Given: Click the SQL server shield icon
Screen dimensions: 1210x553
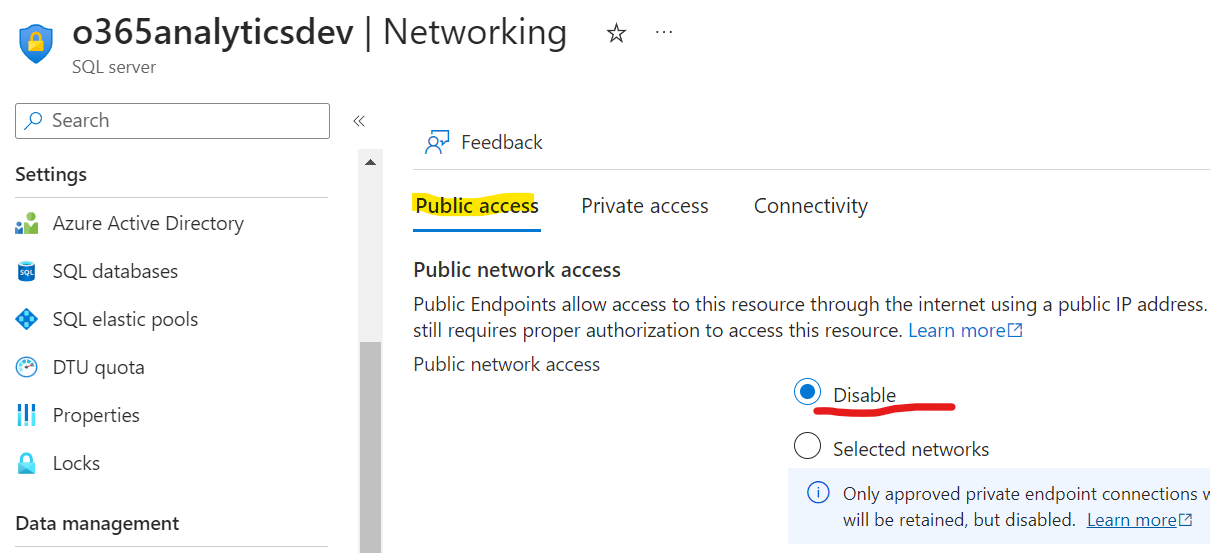Looking at the screenshot, I should 36,44.
